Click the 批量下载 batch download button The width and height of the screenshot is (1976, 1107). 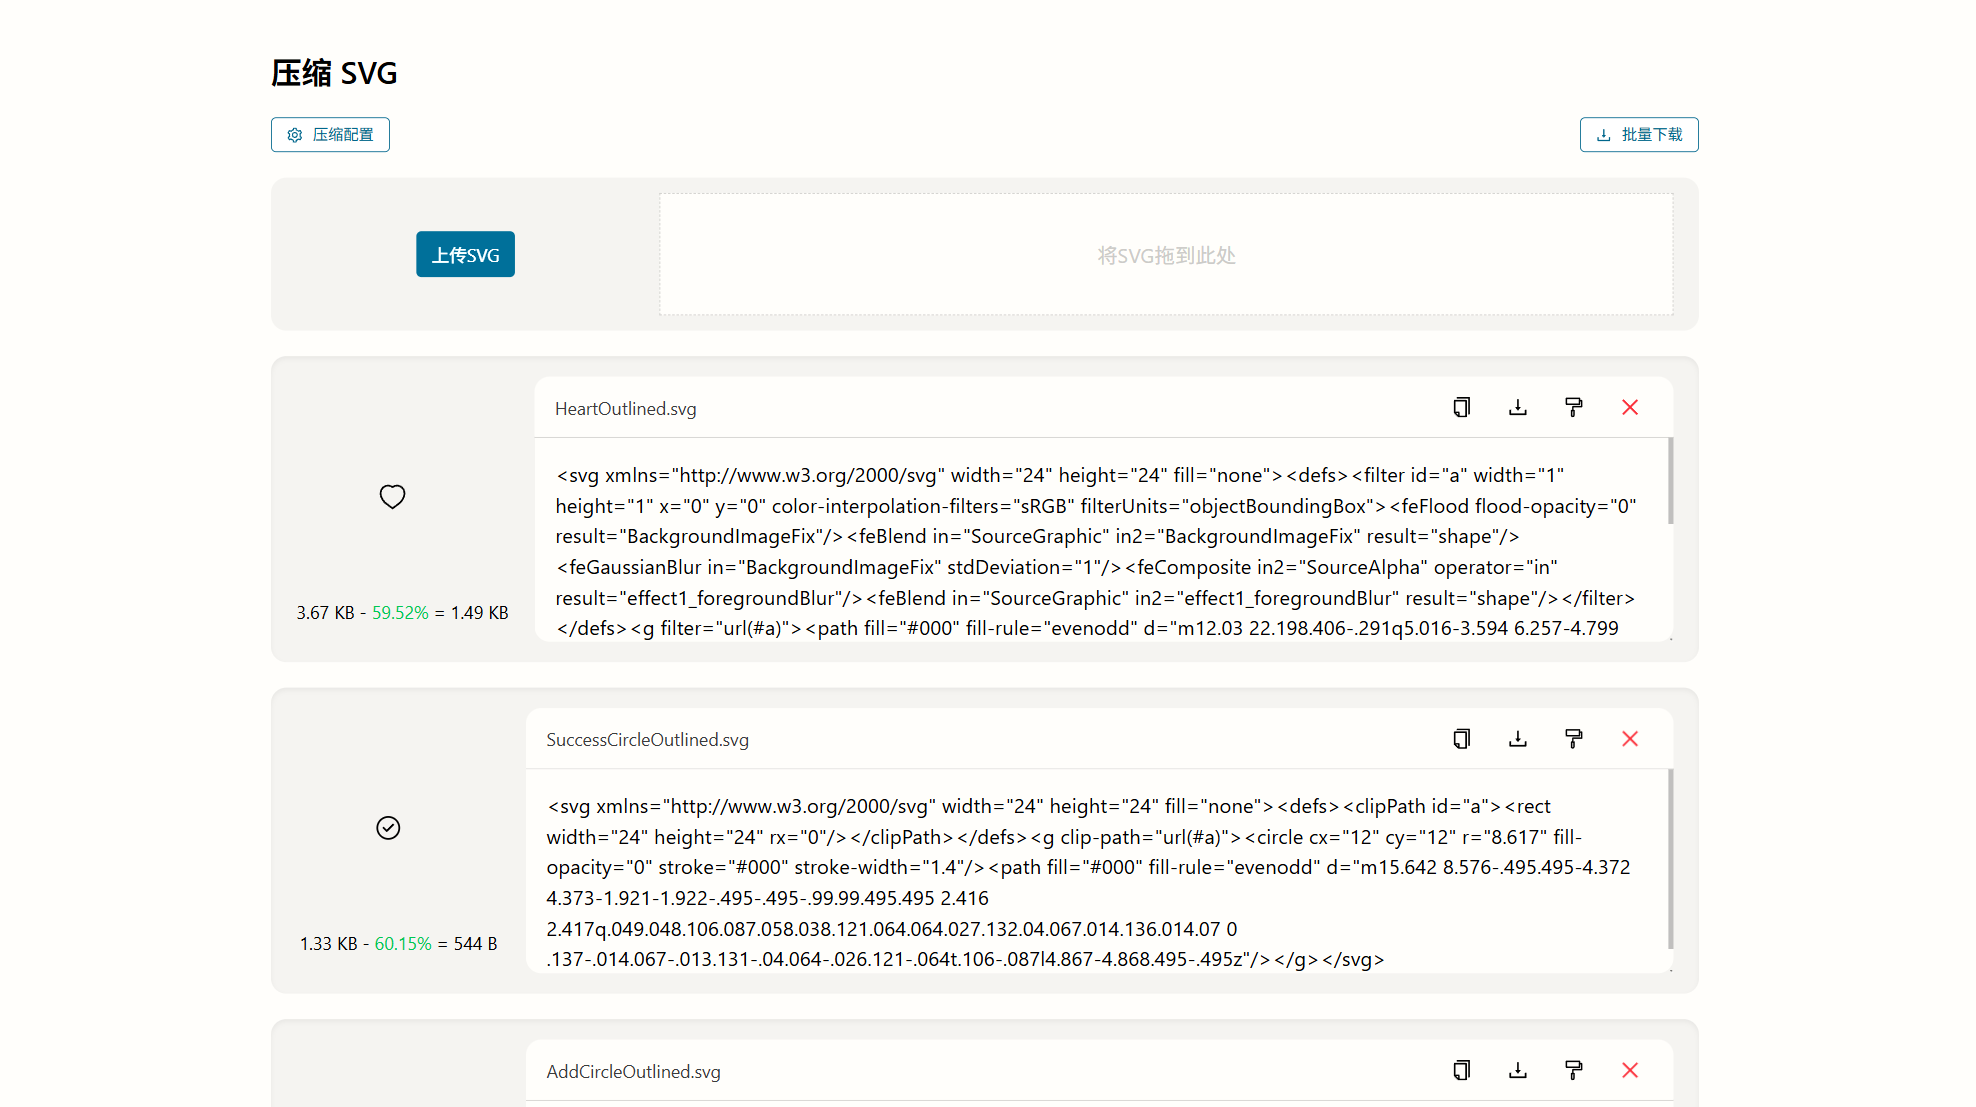tap(1639, 135)
